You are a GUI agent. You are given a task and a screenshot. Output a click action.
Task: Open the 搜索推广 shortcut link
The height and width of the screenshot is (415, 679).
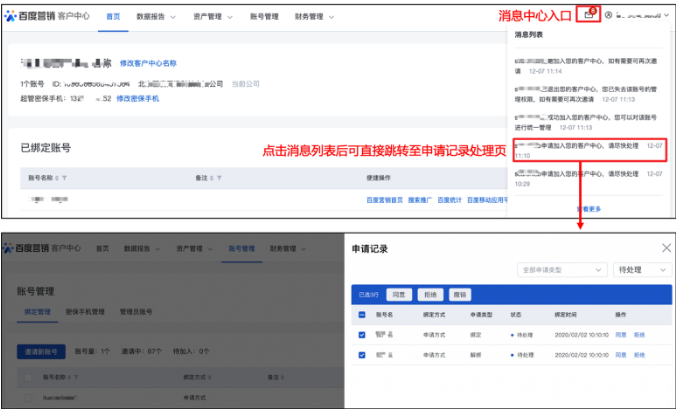pyautogui.click(x=420, y=200)
